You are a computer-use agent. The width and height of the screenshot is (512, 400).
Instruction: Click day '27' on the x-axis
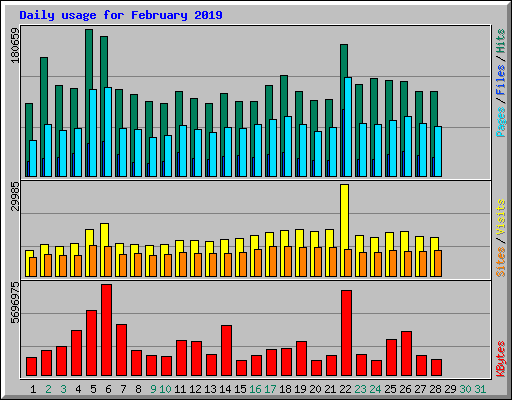(420, 389)
